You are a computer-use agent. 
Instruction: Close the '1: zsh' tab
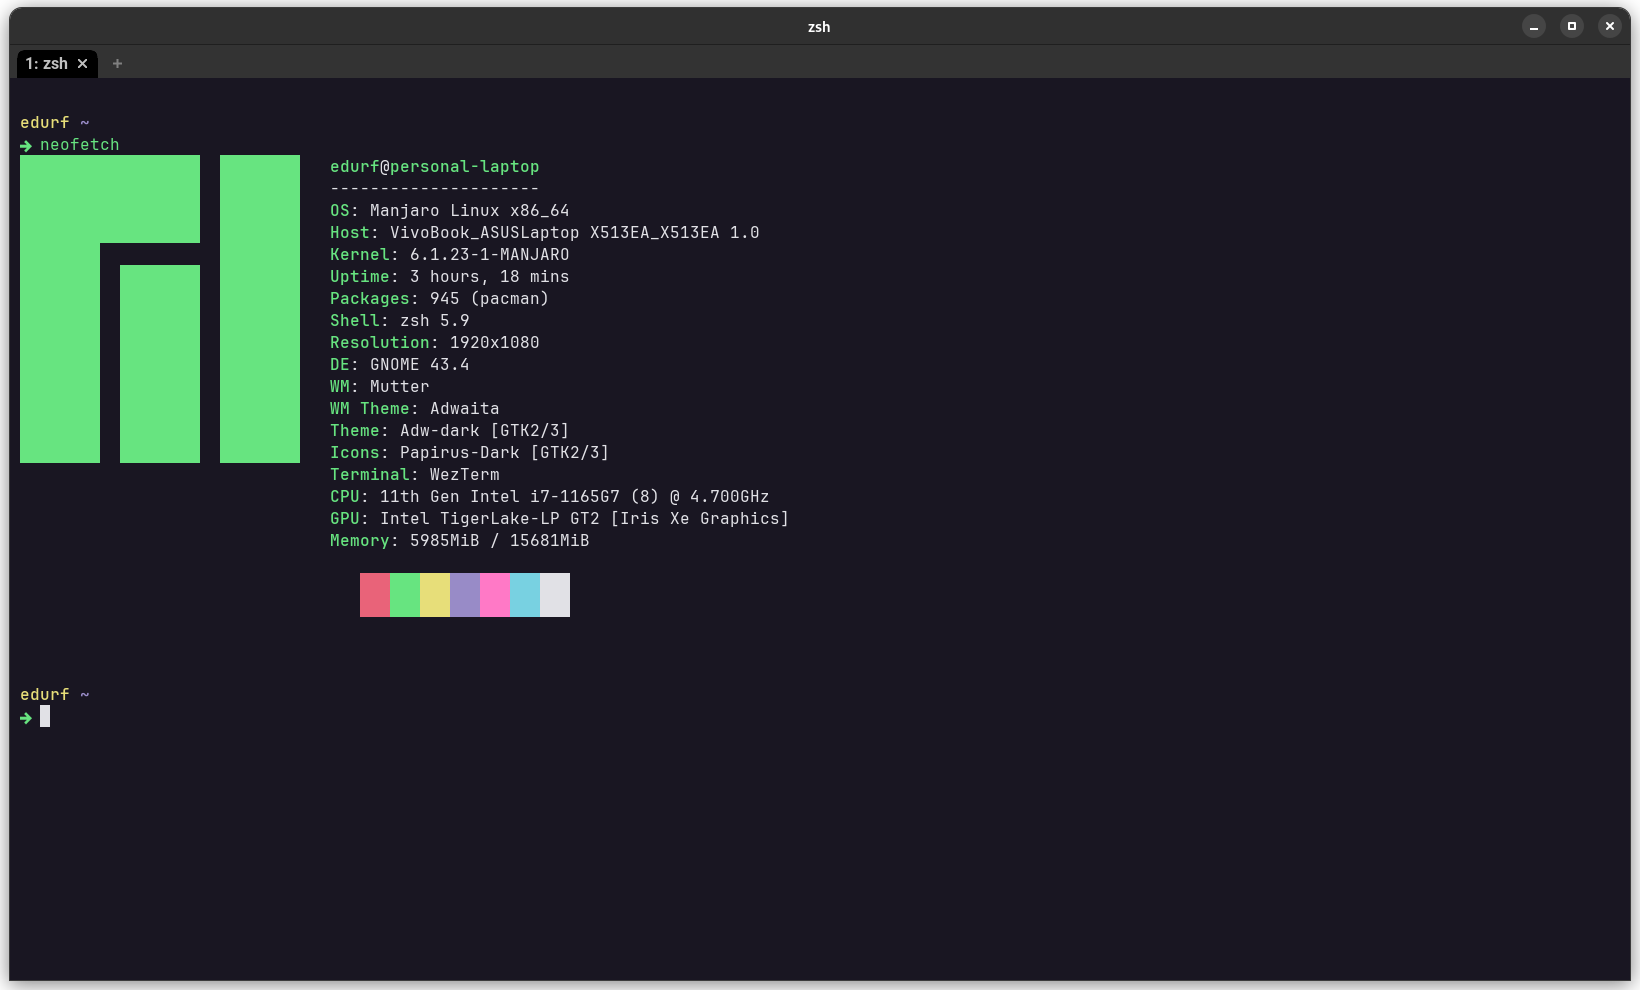[83, 64]
